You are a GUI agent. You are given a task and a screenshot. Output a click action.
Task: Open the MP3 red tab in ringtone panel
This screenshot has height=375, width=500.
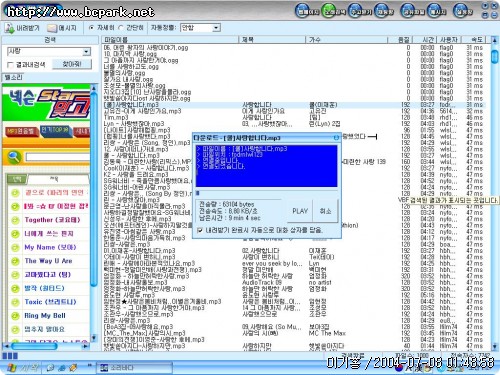[21, 131]
